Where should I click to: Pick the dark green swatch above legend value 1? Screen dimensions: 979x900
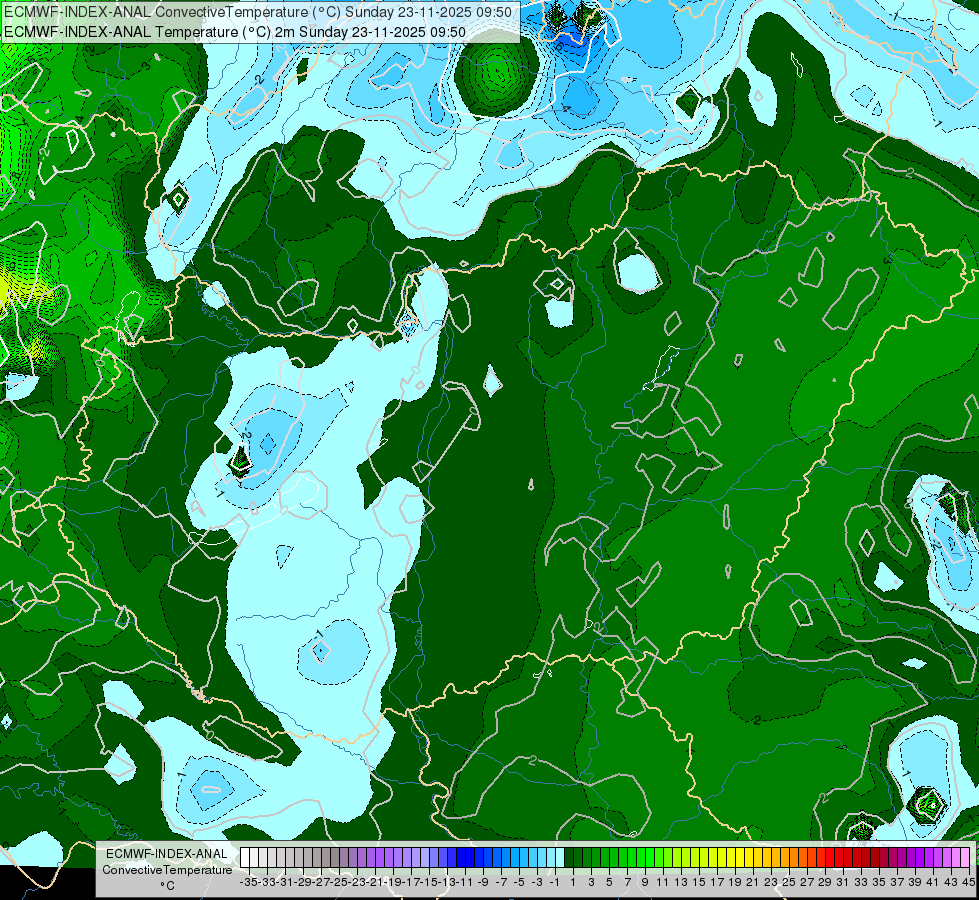click(x=569, y=857)
